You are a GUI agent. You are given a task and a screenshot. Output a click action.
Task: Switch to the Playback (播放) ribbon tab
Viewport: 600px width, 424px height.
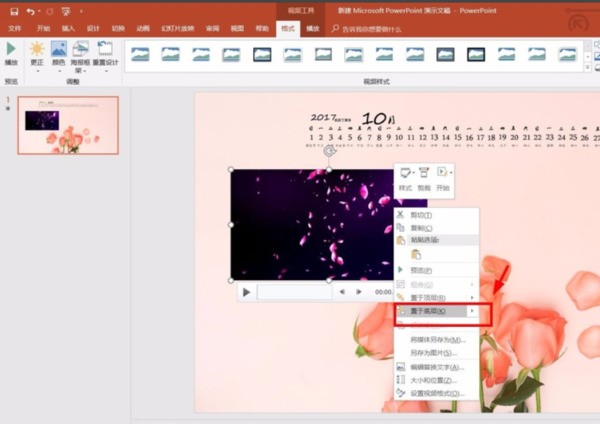pyautogui.click(x=313, y=28)
